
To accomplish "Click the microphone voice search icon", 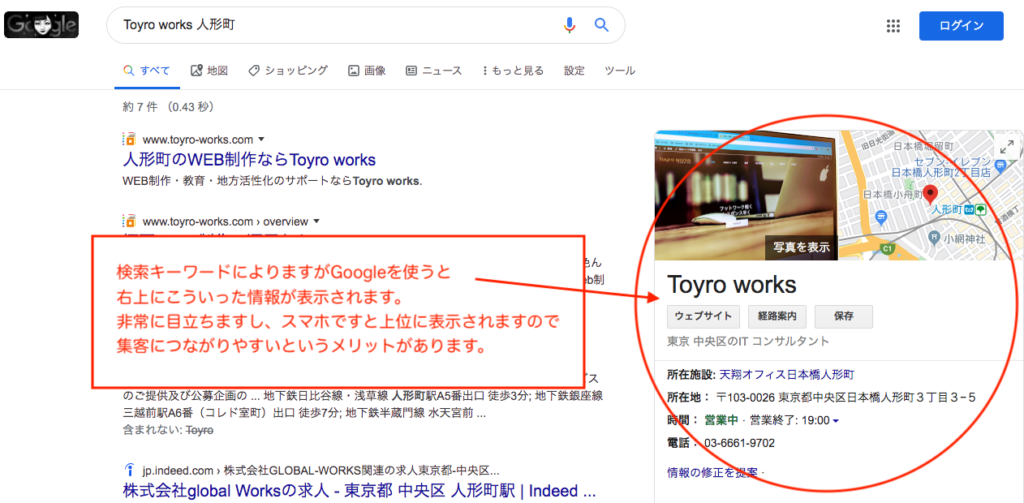I will [x=569, y=25].
